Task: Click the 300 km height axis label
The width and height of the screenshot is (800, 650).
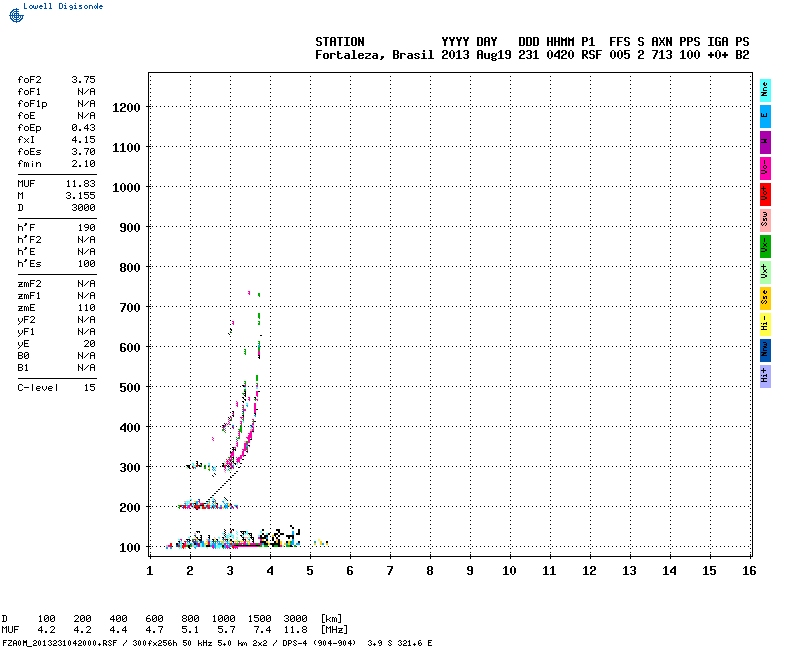Action: [130, 467]
